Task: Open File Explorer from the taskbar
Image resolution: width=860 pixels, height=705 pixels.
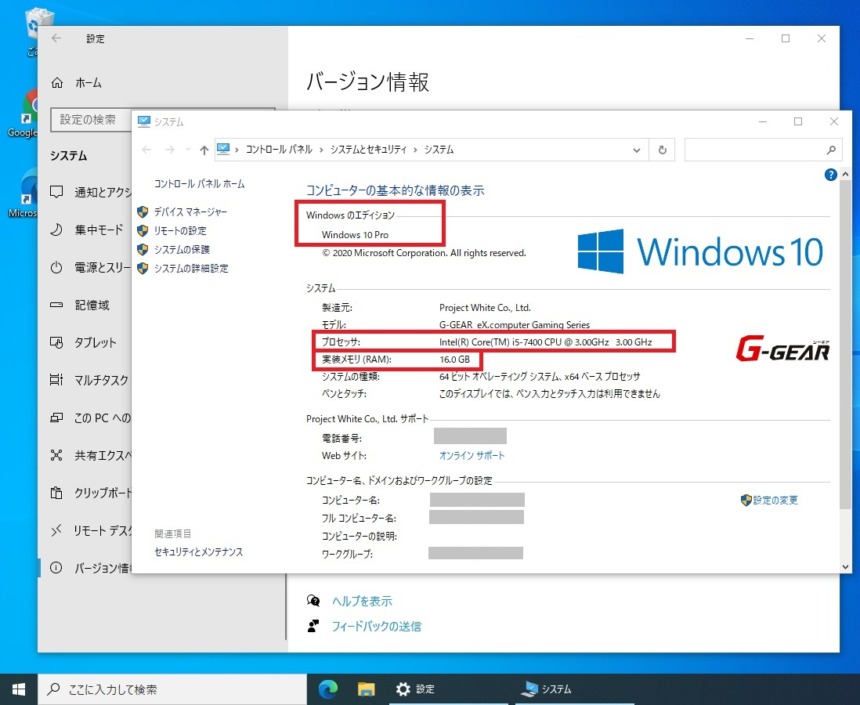Action: [x=366, y=689]
